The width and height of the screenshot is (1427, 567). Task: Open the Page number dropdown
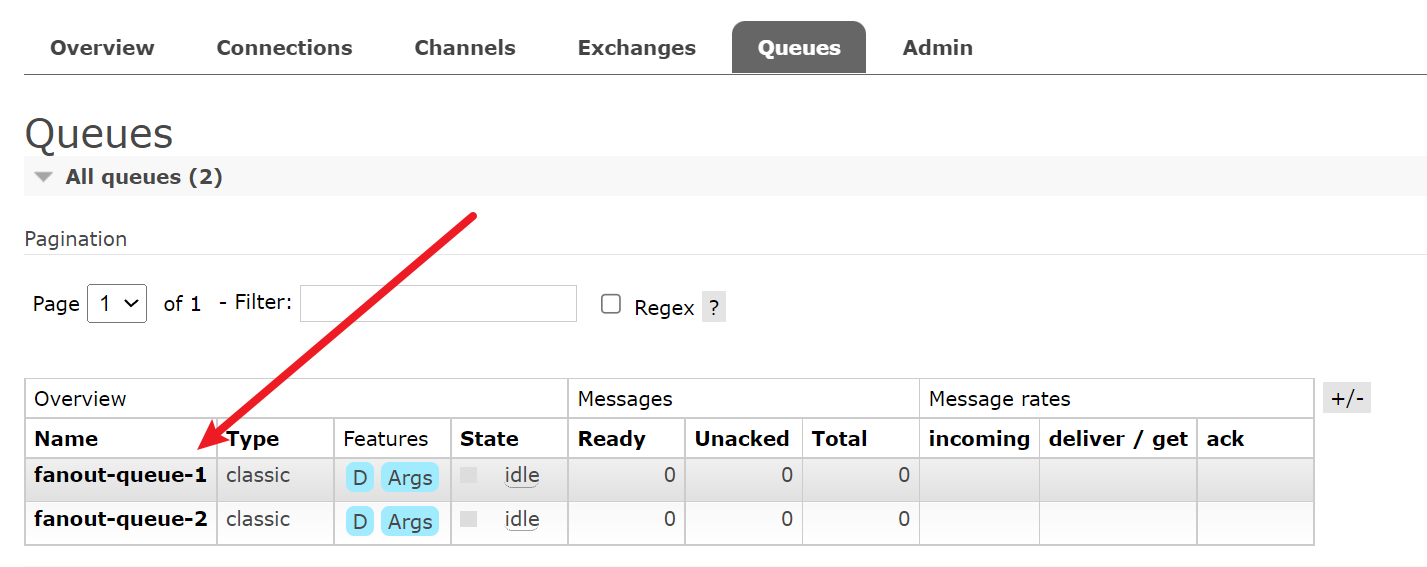point(117,303)
